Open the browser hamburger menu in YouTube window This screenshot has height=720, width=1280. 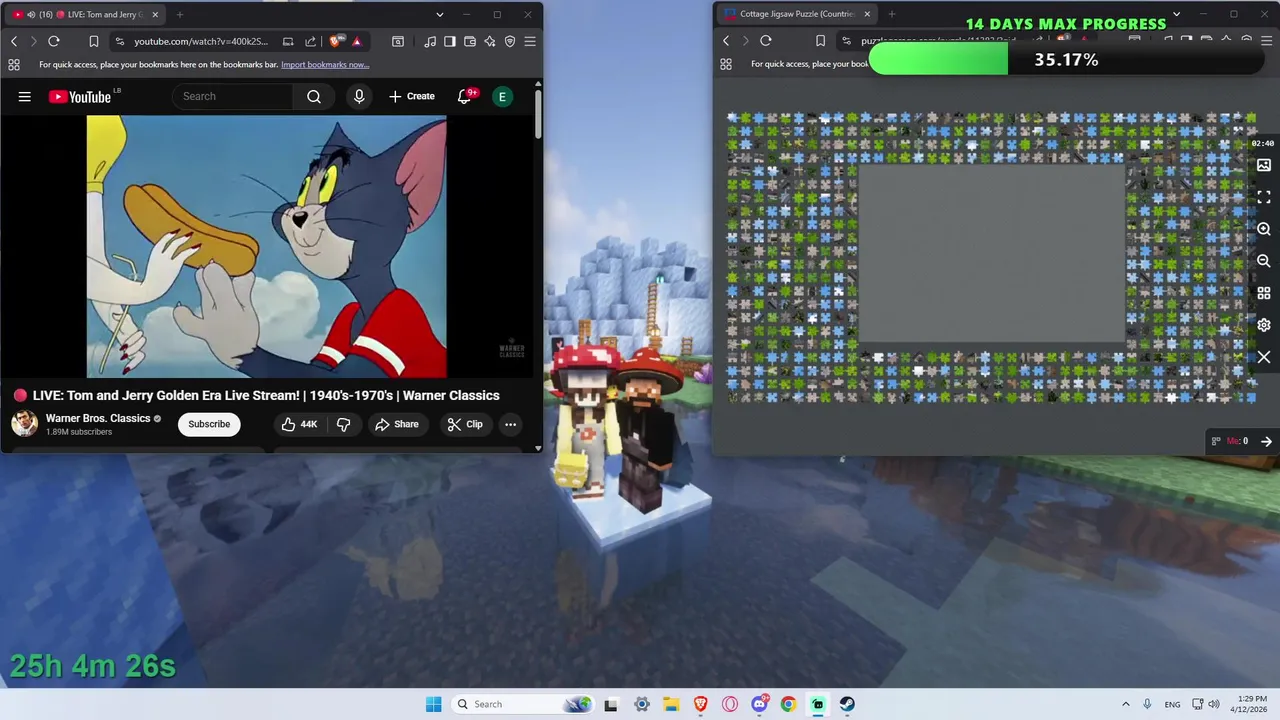[530, 41]
